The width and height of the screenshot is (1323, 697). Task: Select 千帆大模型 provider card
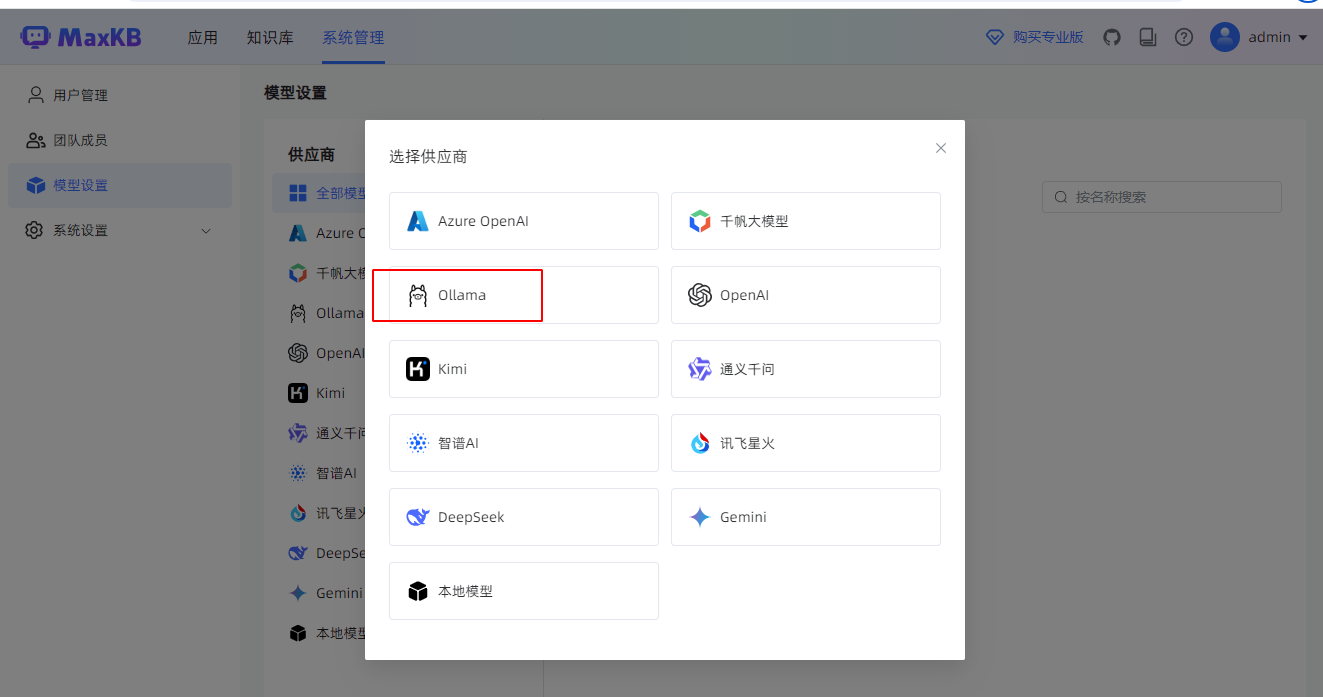[805, 221]
